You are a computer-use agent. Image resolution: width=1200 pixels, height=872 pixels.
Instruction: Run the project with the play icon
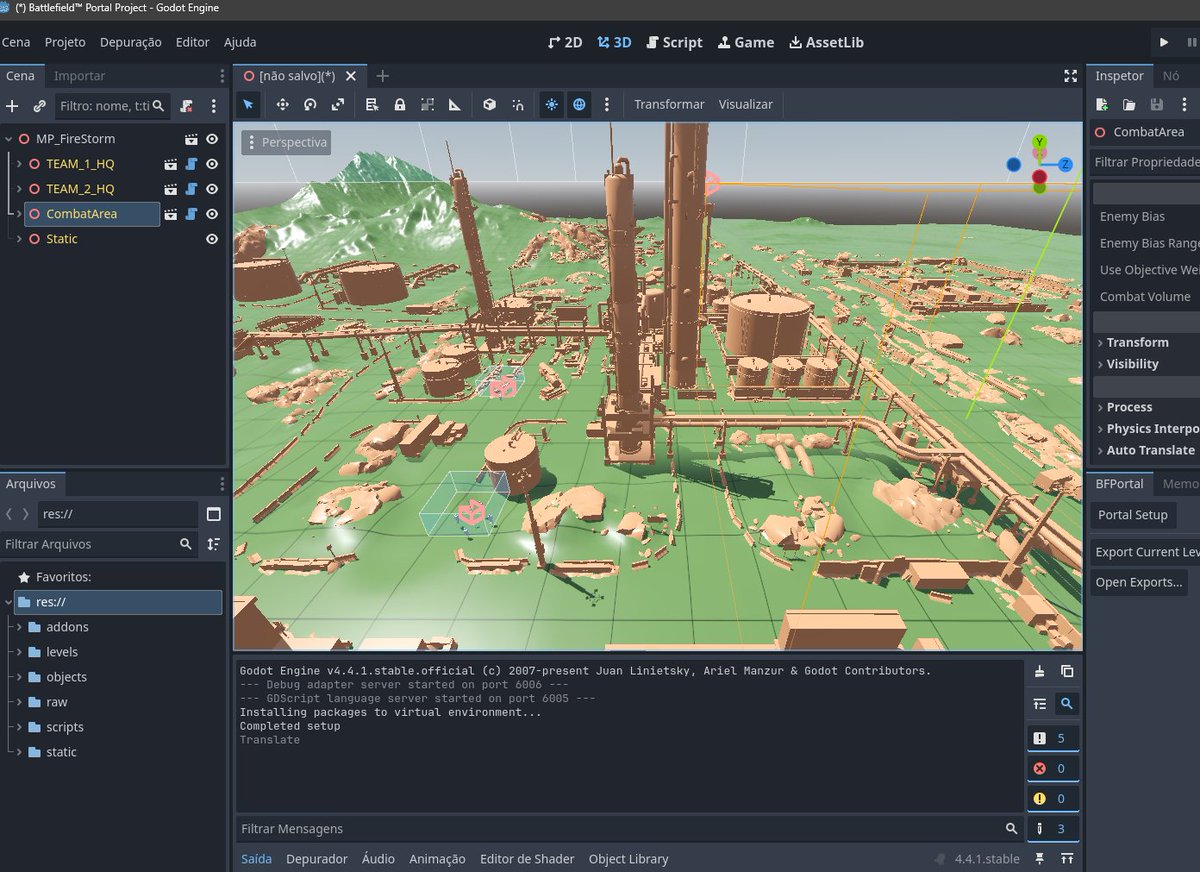coord(1164,42)
